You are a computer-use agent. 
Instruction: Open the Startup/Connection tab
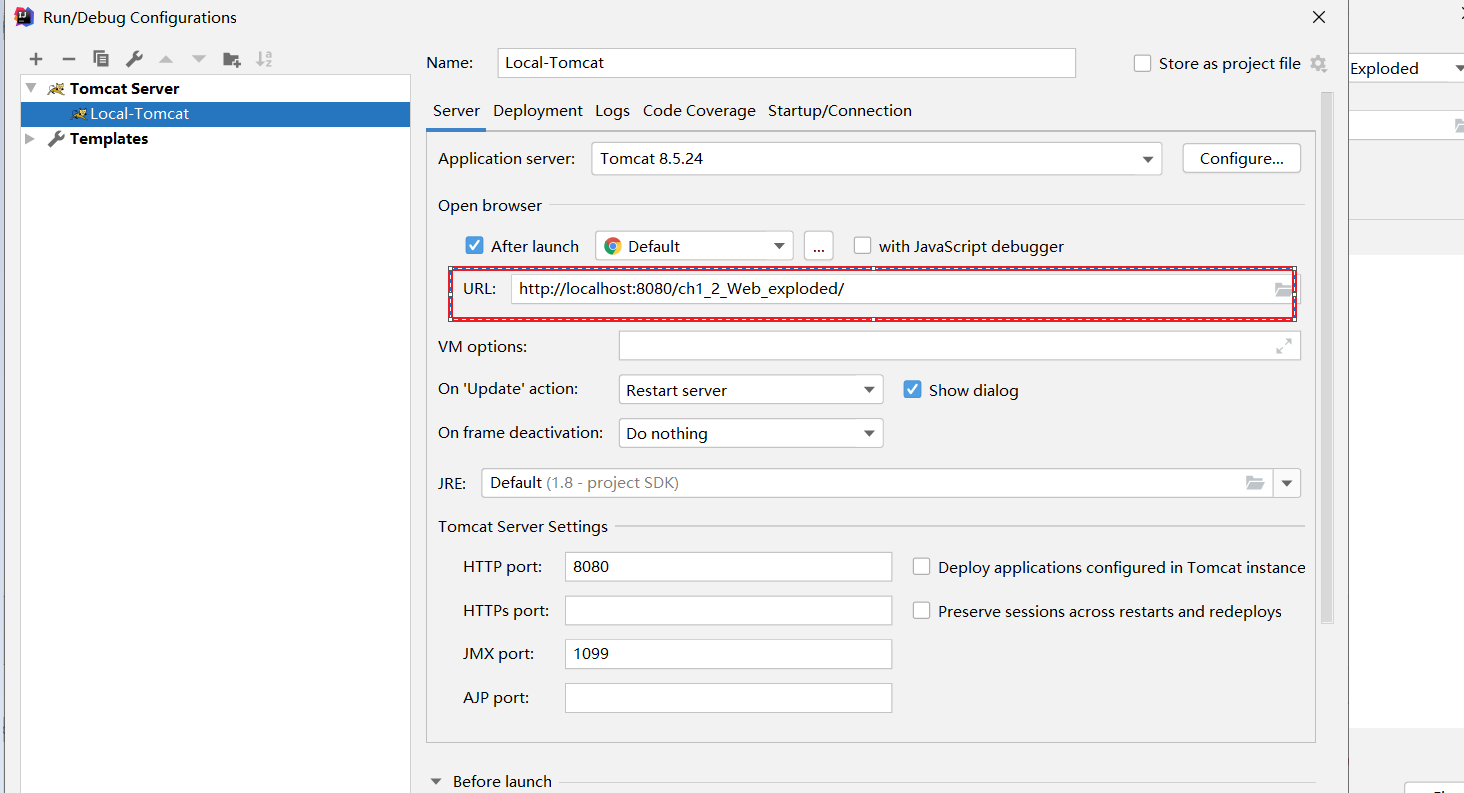tap(840, 111)
